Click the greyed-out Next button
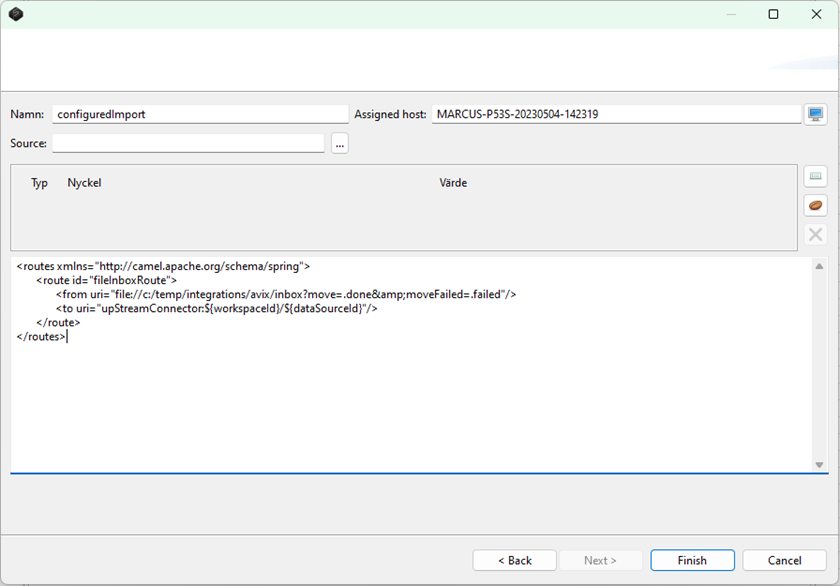Image resolution: width=840 pixels, height=586 pixels. pos(599,560)
